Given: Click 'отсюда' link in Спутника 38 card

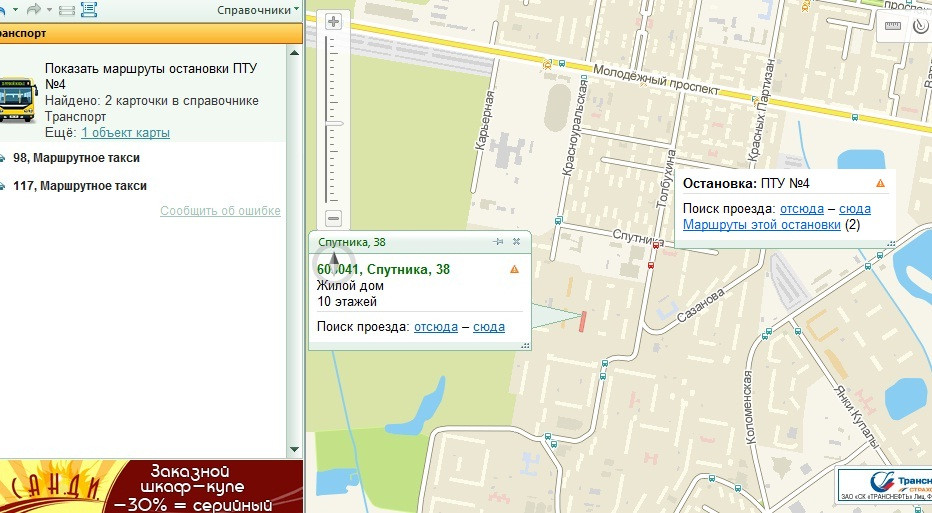Looking at the screenshot, I should pos(436,327).
